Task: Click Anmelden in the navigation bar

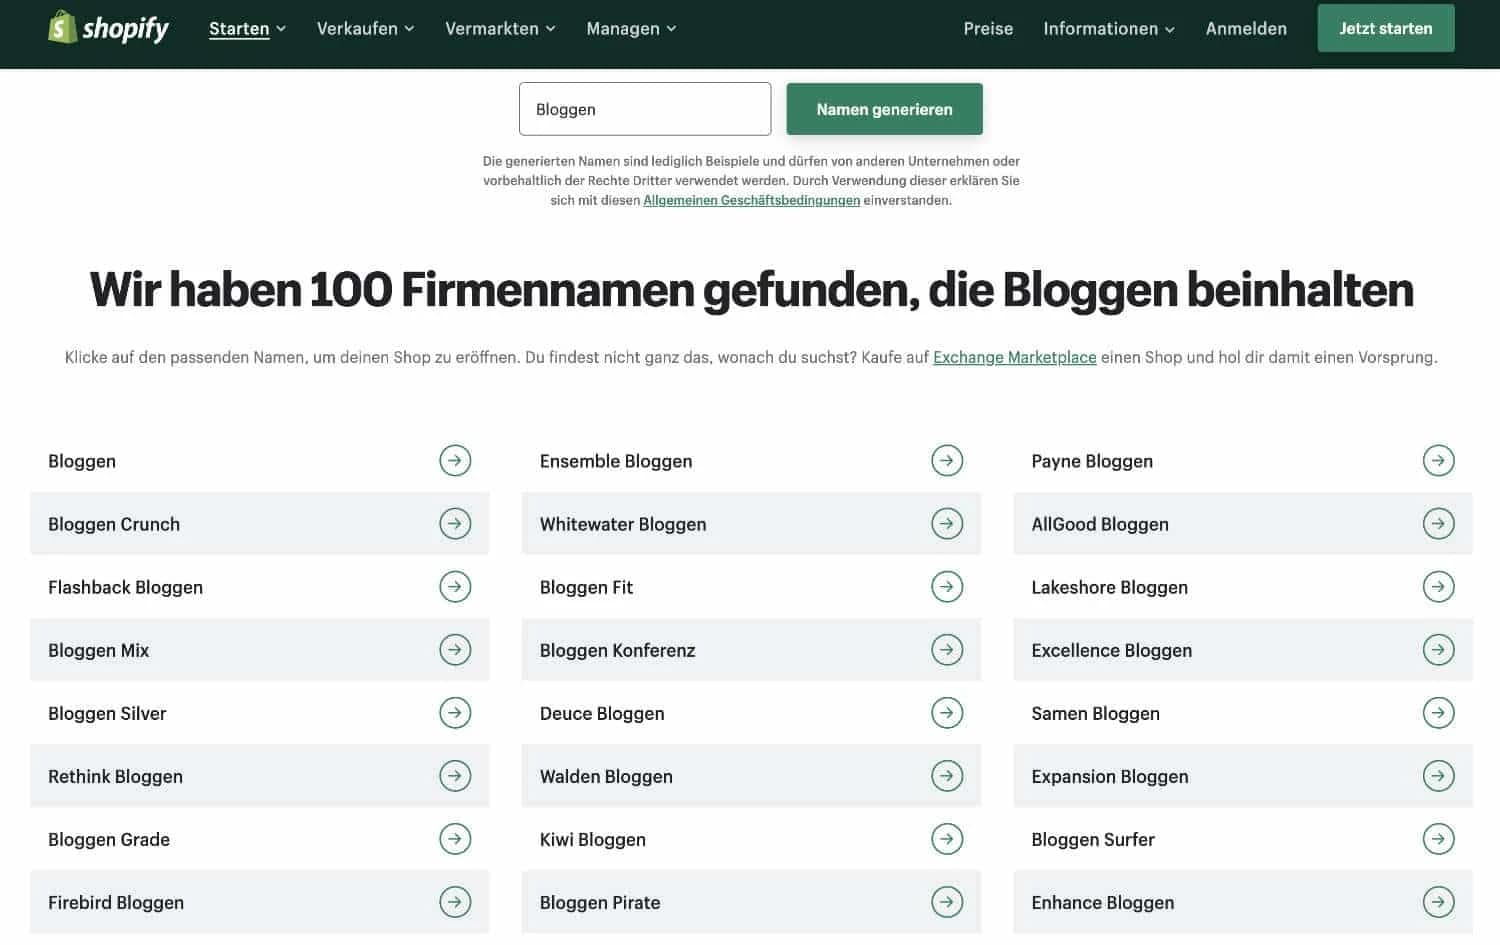Action: pyautogui.click(x=1246, y=28)
